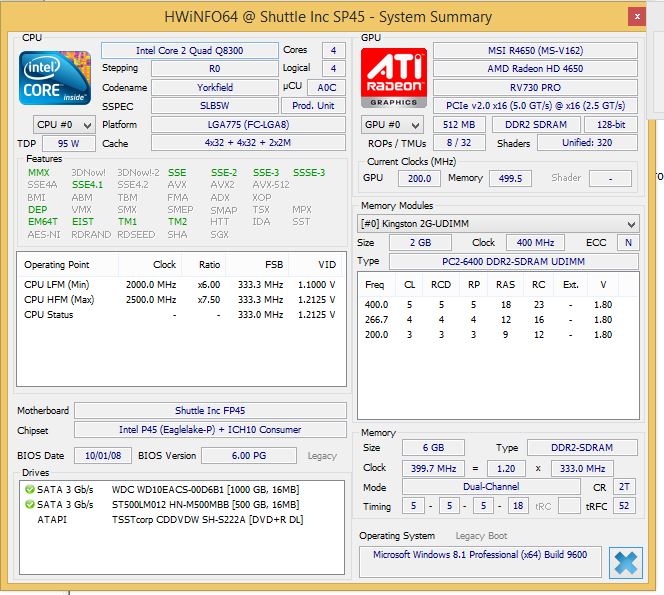Click the Shuttle Inc FP45 motherboard field

point(210,410)
